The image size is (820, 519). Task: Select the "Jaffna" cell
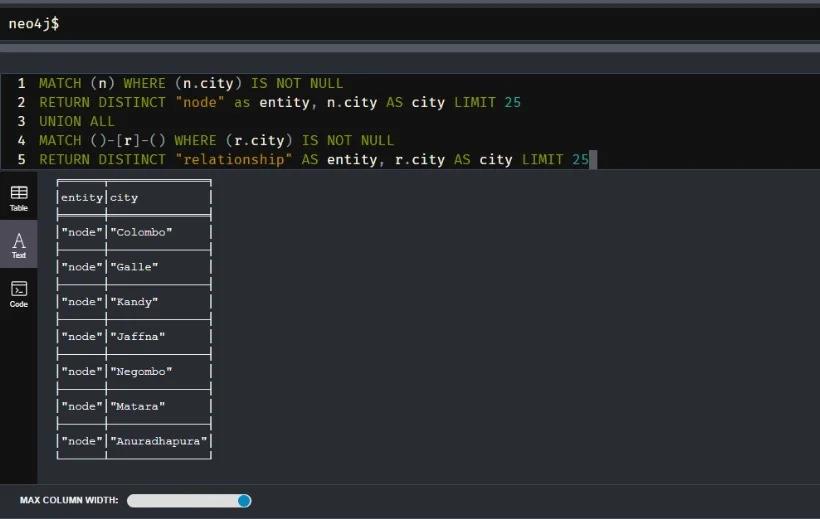point(138,336)
